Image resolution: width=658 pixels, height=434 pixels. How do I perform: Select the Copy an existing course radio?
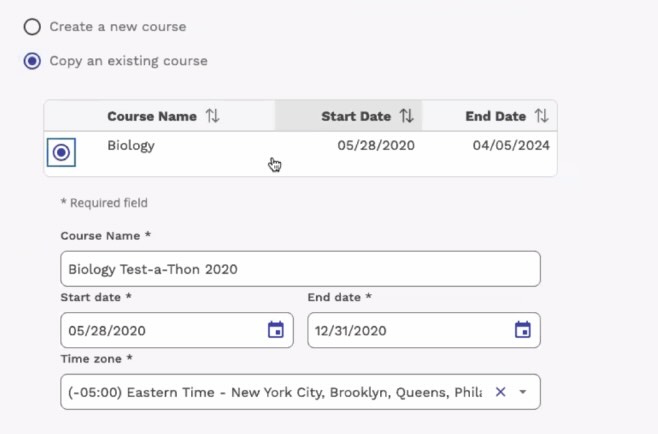click(32, 61)
